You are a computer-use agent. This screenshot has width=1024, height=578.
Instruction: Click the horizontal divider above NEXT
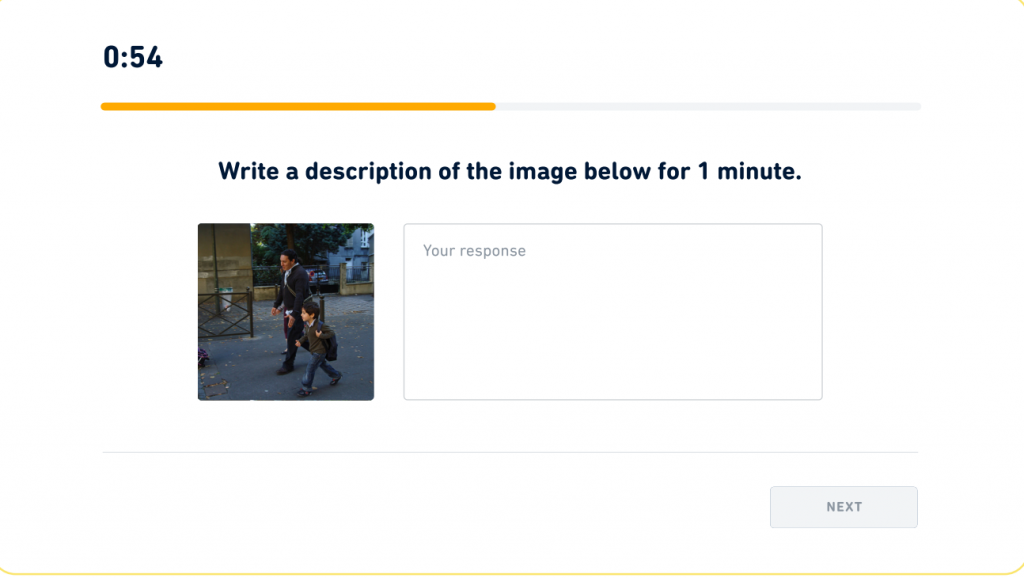pyautogui.click(x=510, y=453)
